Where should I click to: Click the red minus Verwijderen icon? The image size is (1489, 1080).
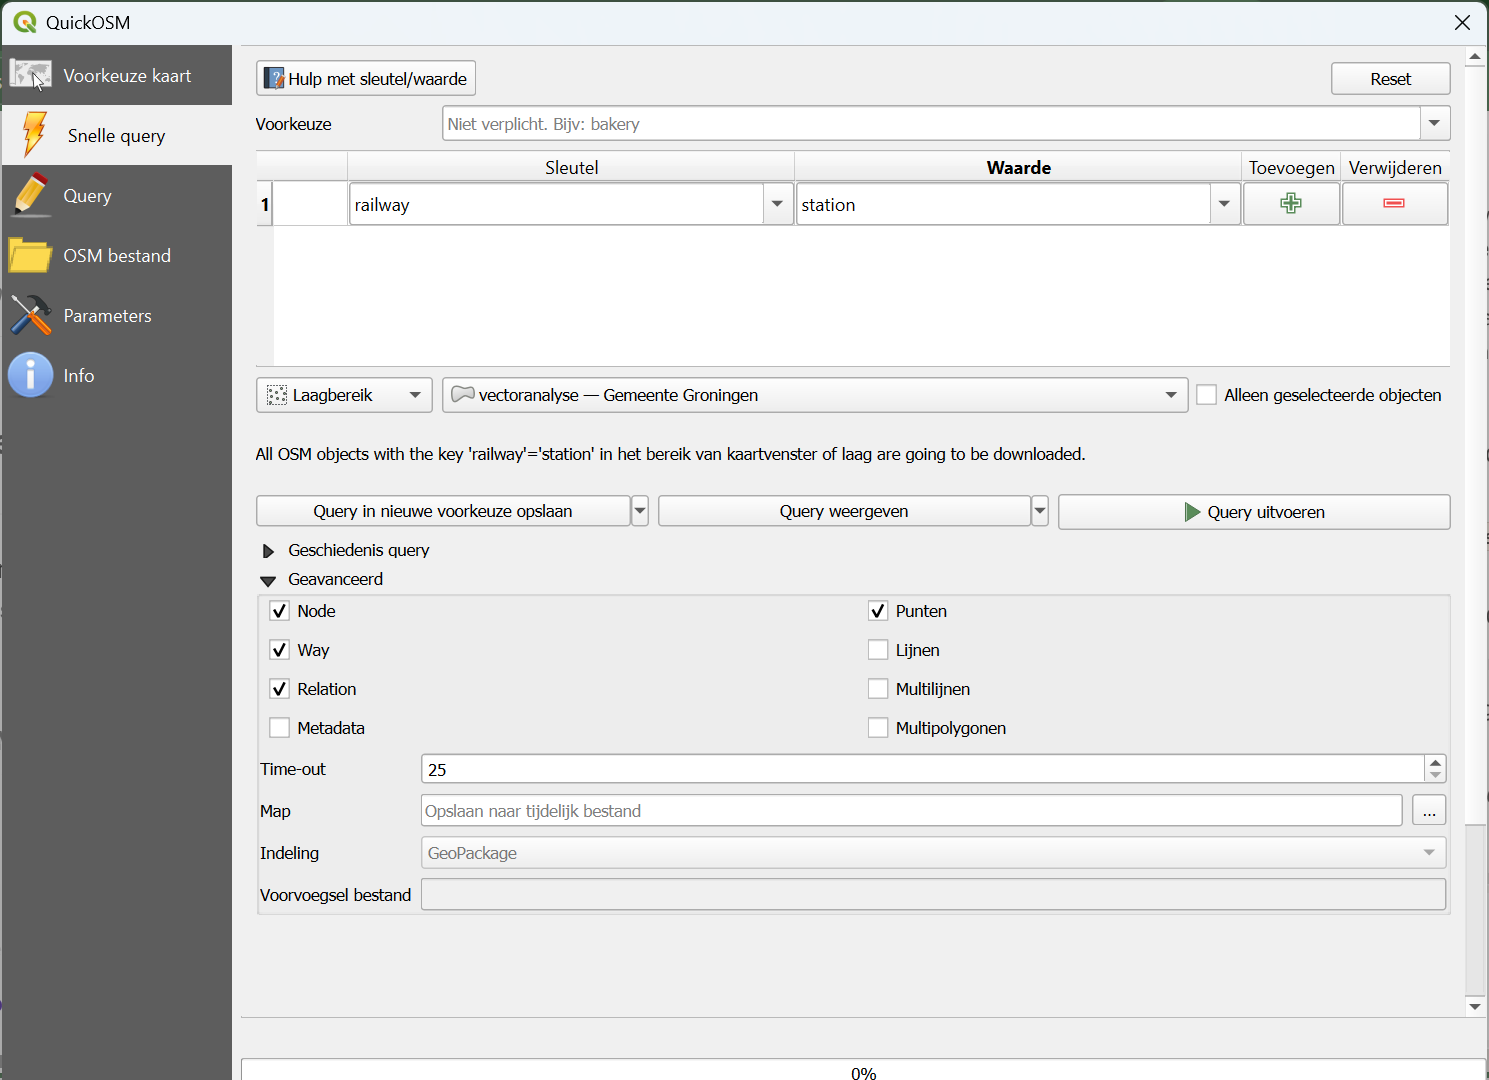coord(1394,204)
